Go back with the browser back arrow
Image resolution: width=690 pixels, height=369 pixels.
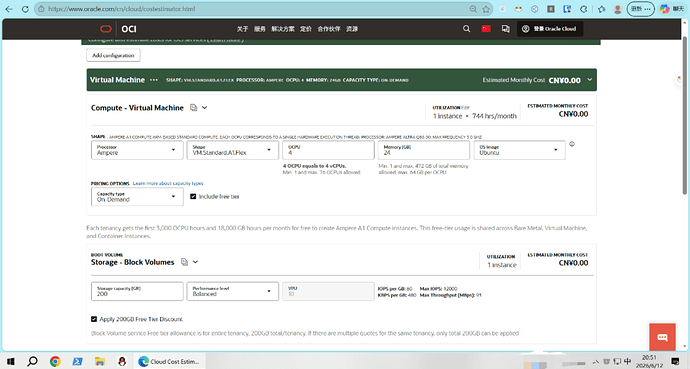coord(9,9)
